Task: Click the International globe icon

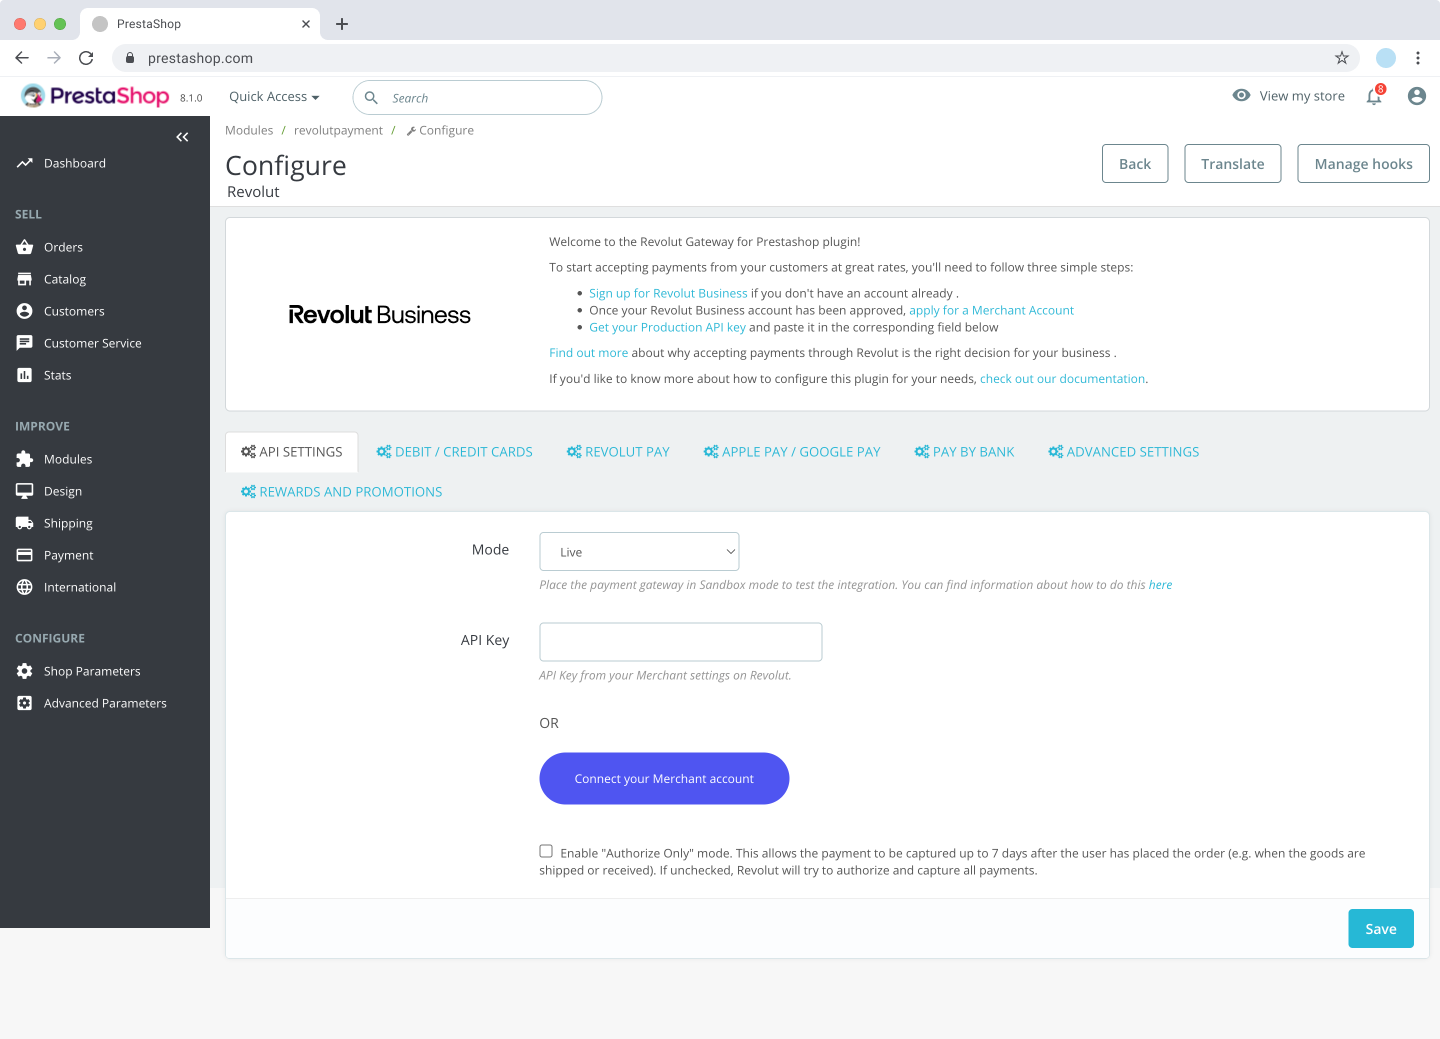Action: (25, 587)
